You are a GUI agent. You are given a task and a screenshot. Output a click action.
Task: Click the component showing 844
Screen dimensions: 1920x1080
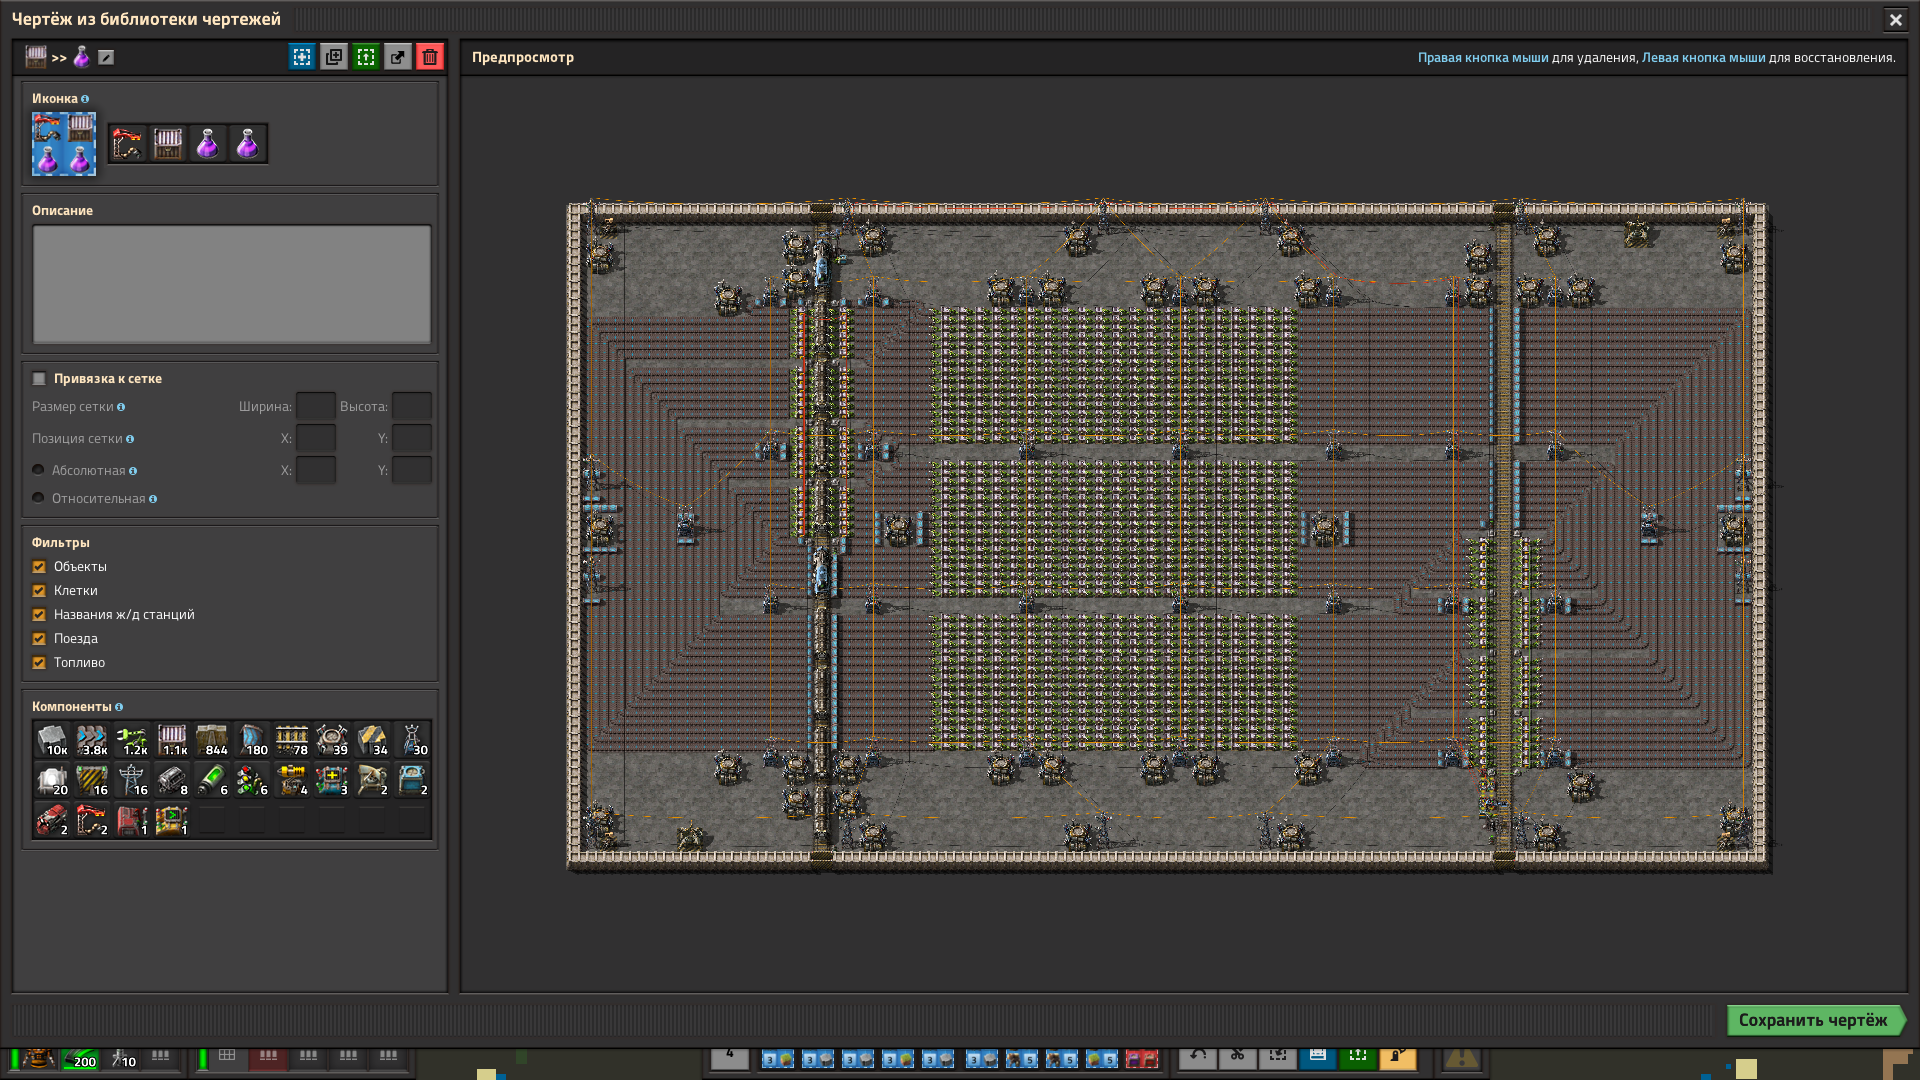click(212, 740)
